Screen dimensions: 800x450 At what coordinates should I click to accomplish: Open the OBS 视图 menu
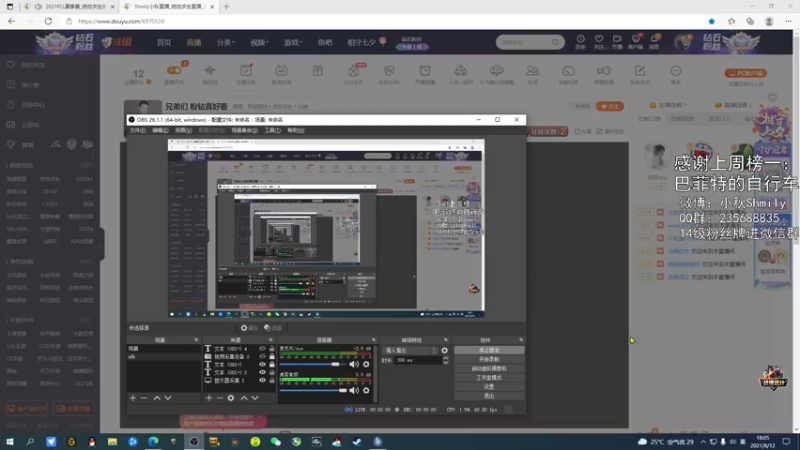pyautogui.click(x=183, y=131)
